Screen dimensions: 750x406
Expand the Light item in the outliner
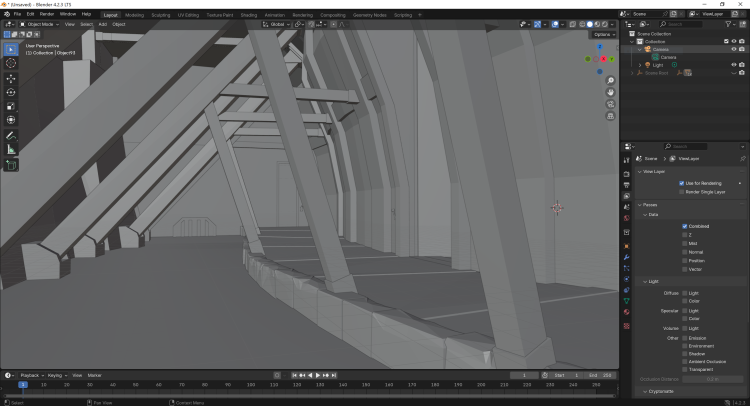coord(640,65)
